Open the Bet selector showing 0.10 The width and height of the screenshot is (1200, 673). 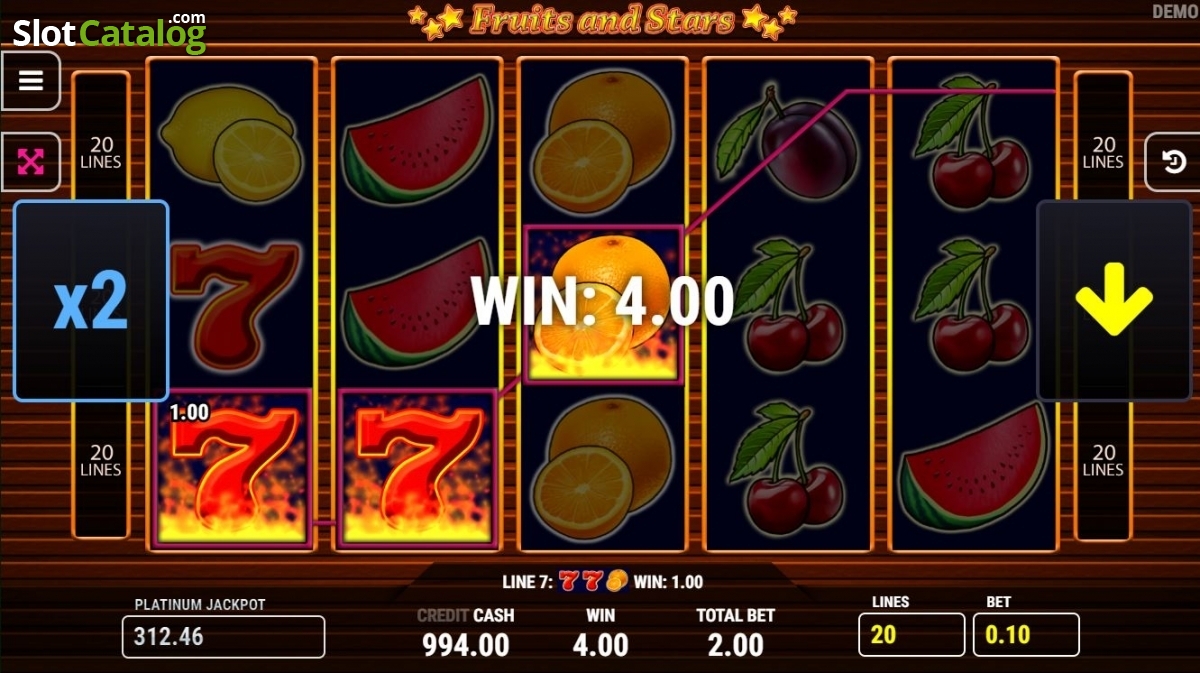tap(1026, 635)
